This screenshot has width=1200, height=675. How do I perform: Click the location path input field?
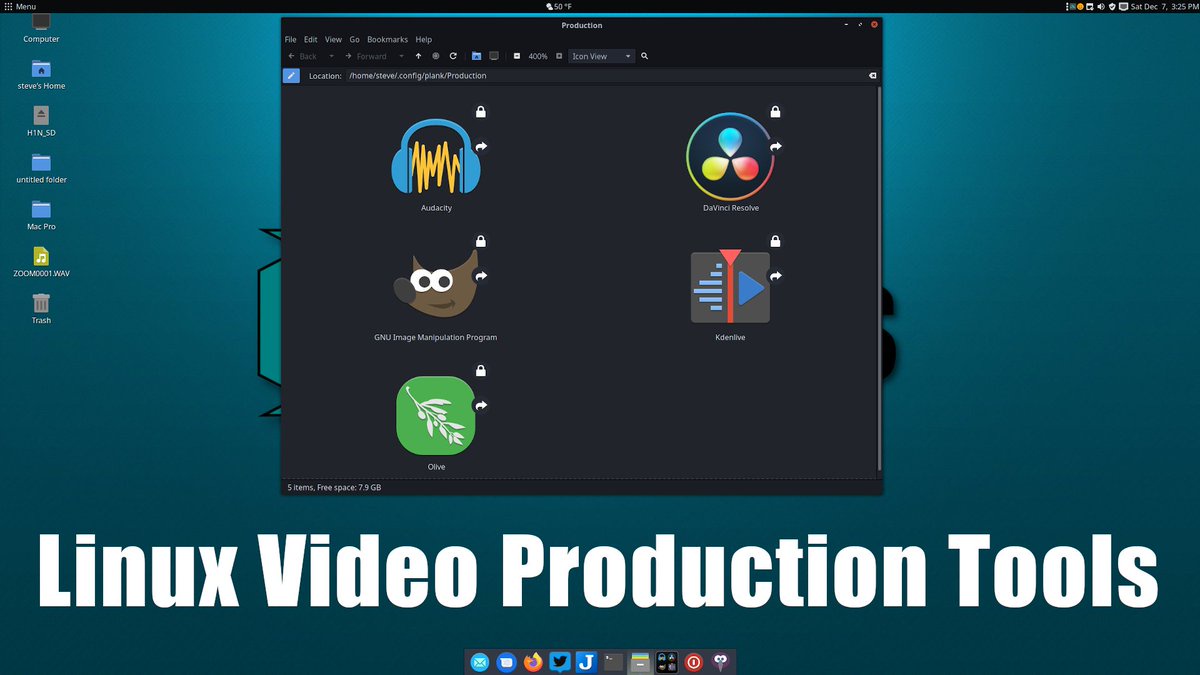point(612,75)
